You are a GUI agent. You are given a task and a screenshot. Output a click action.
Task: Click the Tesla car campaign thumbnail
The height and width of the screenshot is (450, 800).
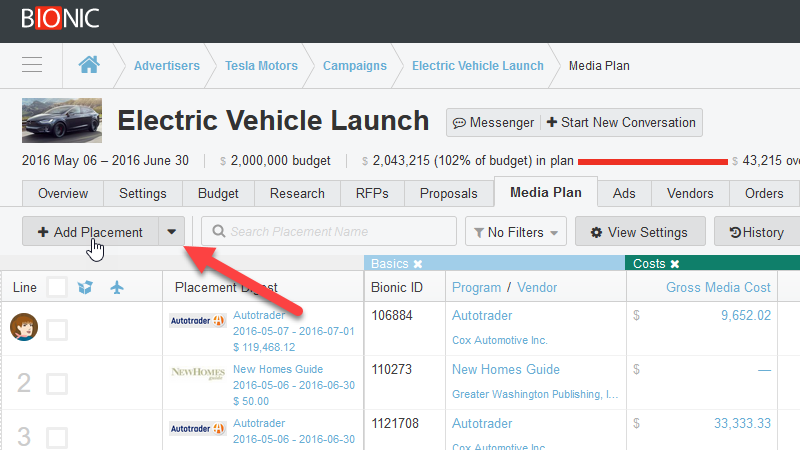point(62,120)
